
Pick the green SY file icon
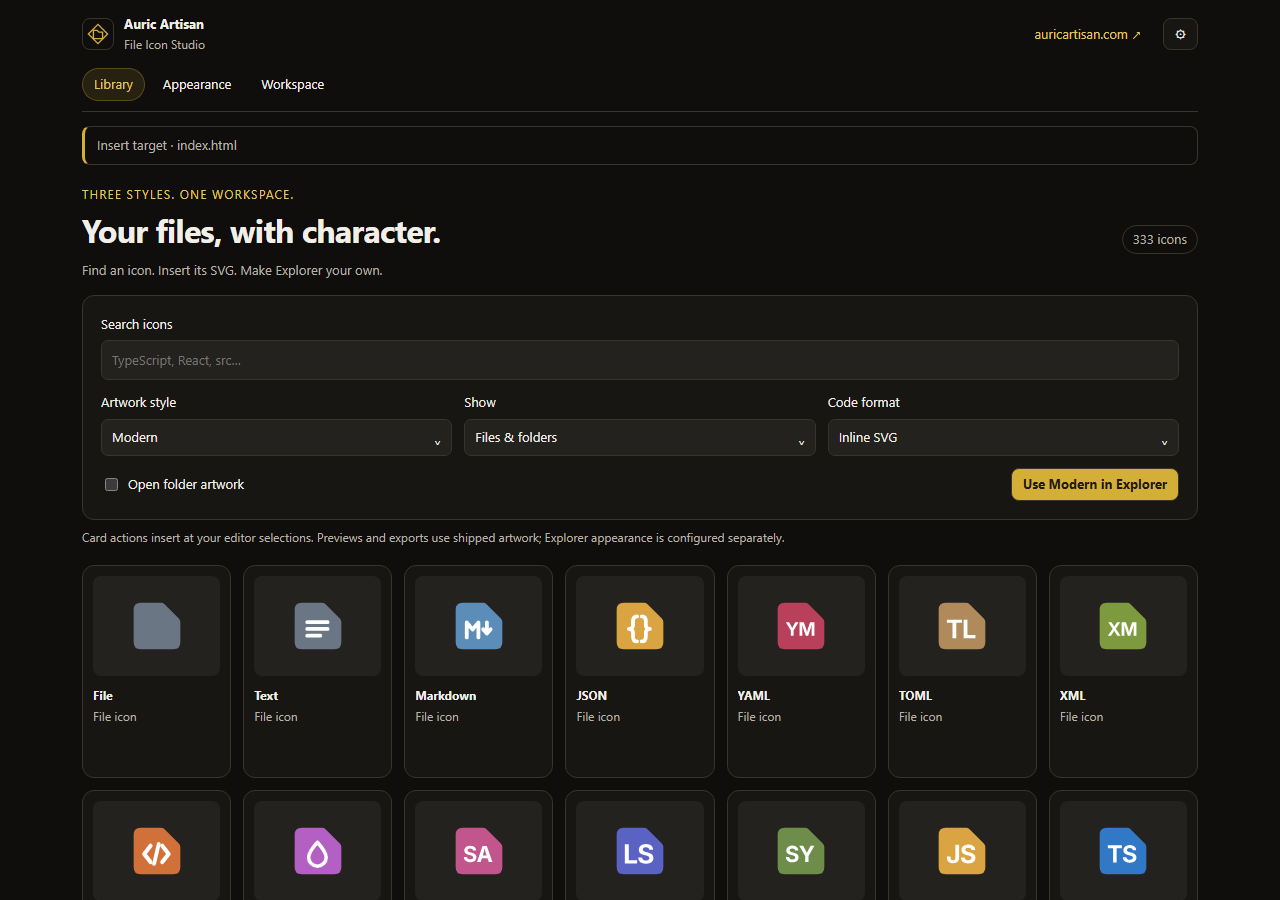point(801,851)
